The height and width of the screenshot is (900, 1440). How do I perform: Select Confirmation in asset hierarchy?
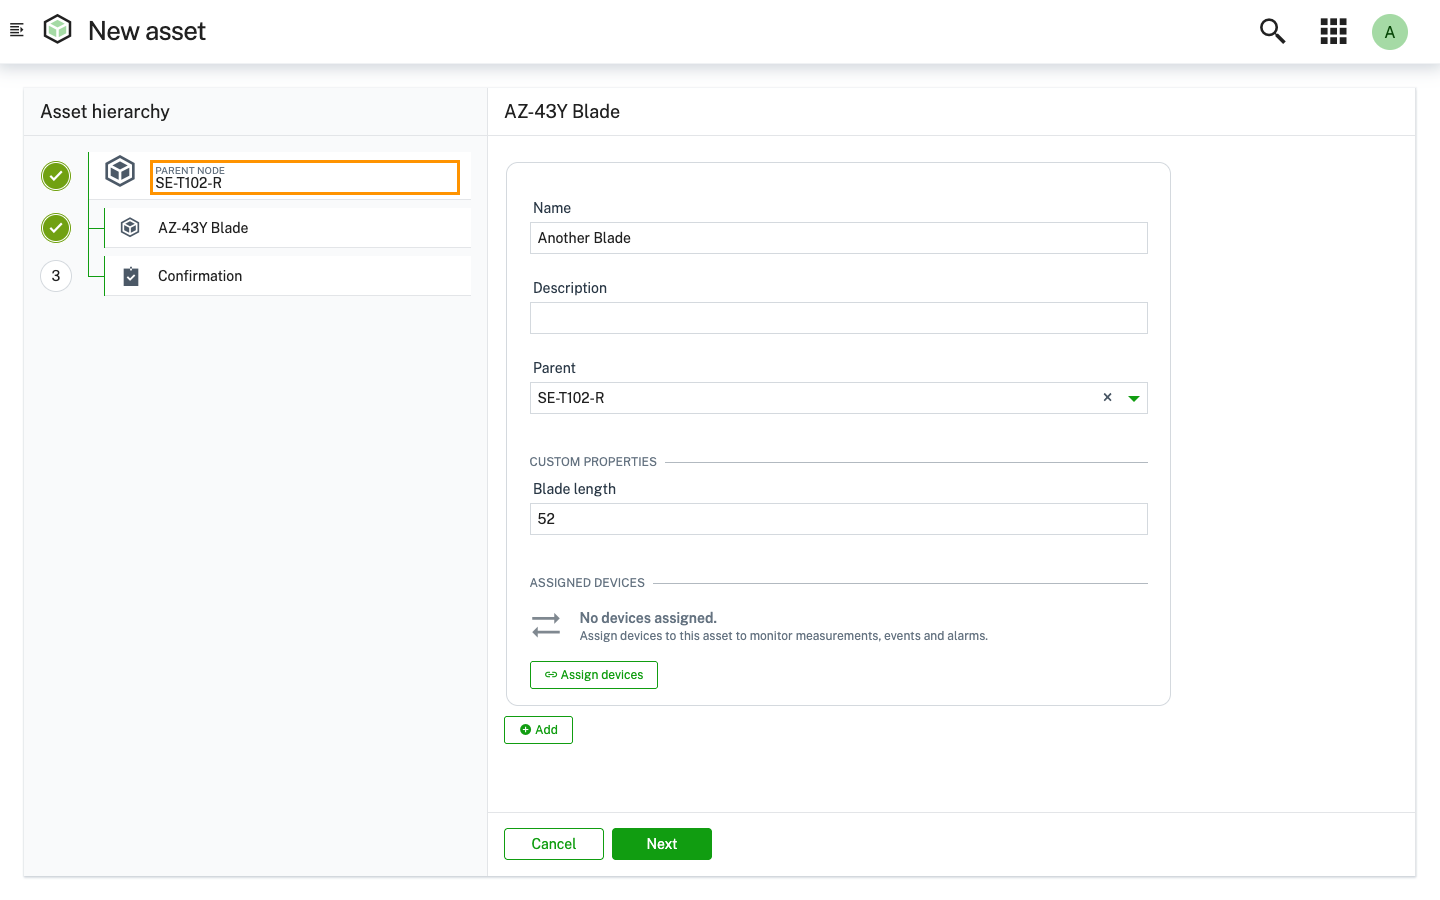click(200, 276)
